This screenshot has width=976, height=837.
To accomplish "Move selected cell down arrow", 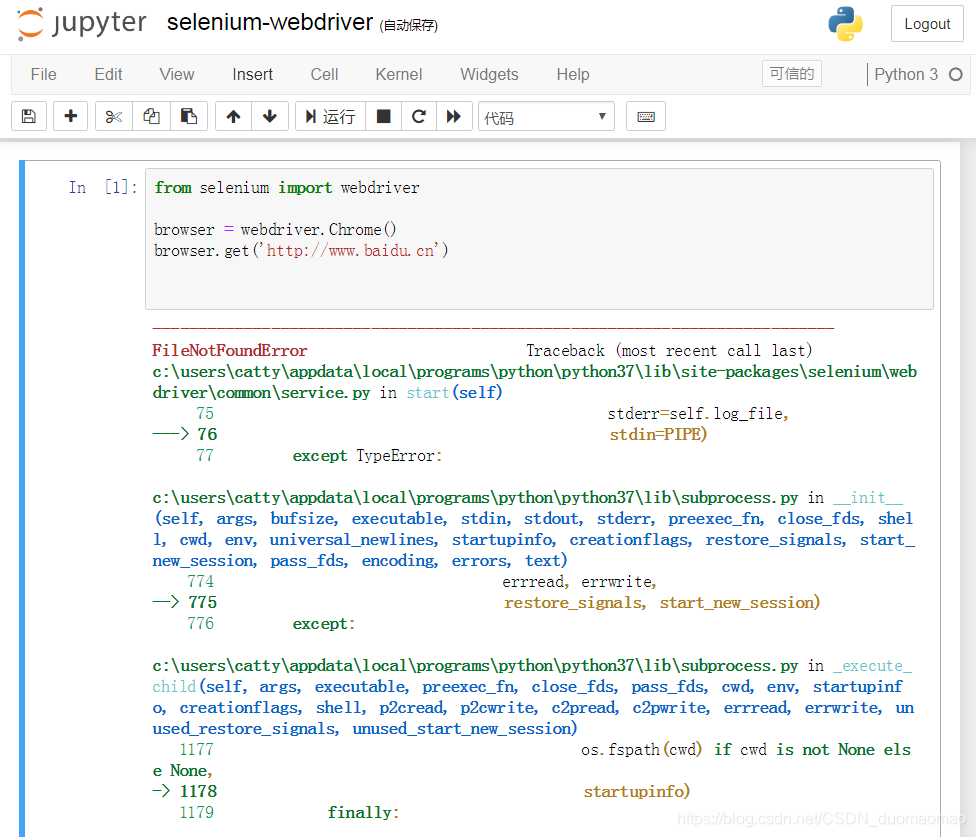I will pos(270,116).
